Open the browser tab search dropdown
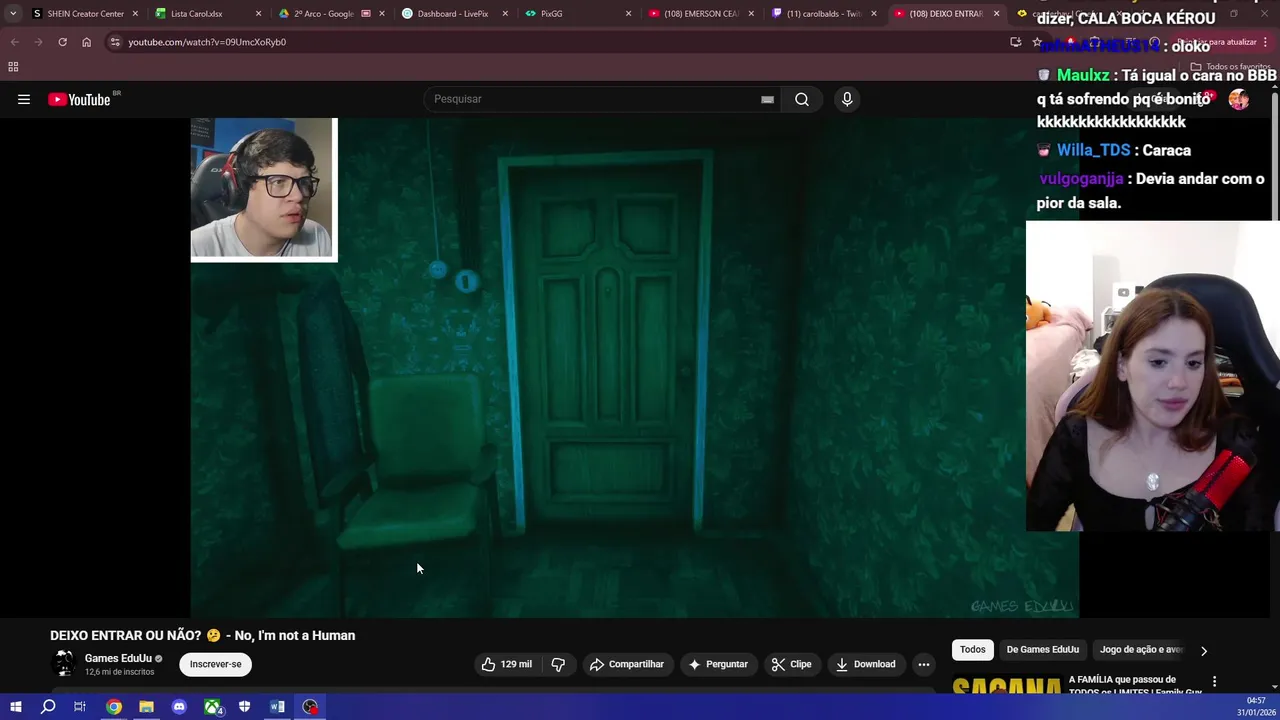 point(13,14)
